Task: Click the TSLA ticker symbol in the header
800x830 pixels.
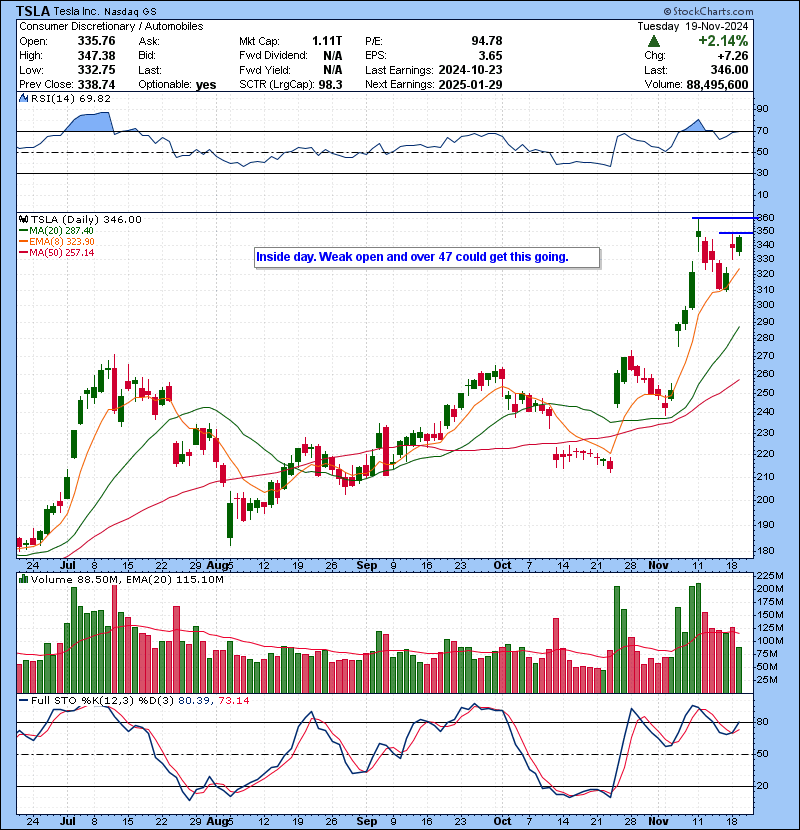Action: [33, 11]
